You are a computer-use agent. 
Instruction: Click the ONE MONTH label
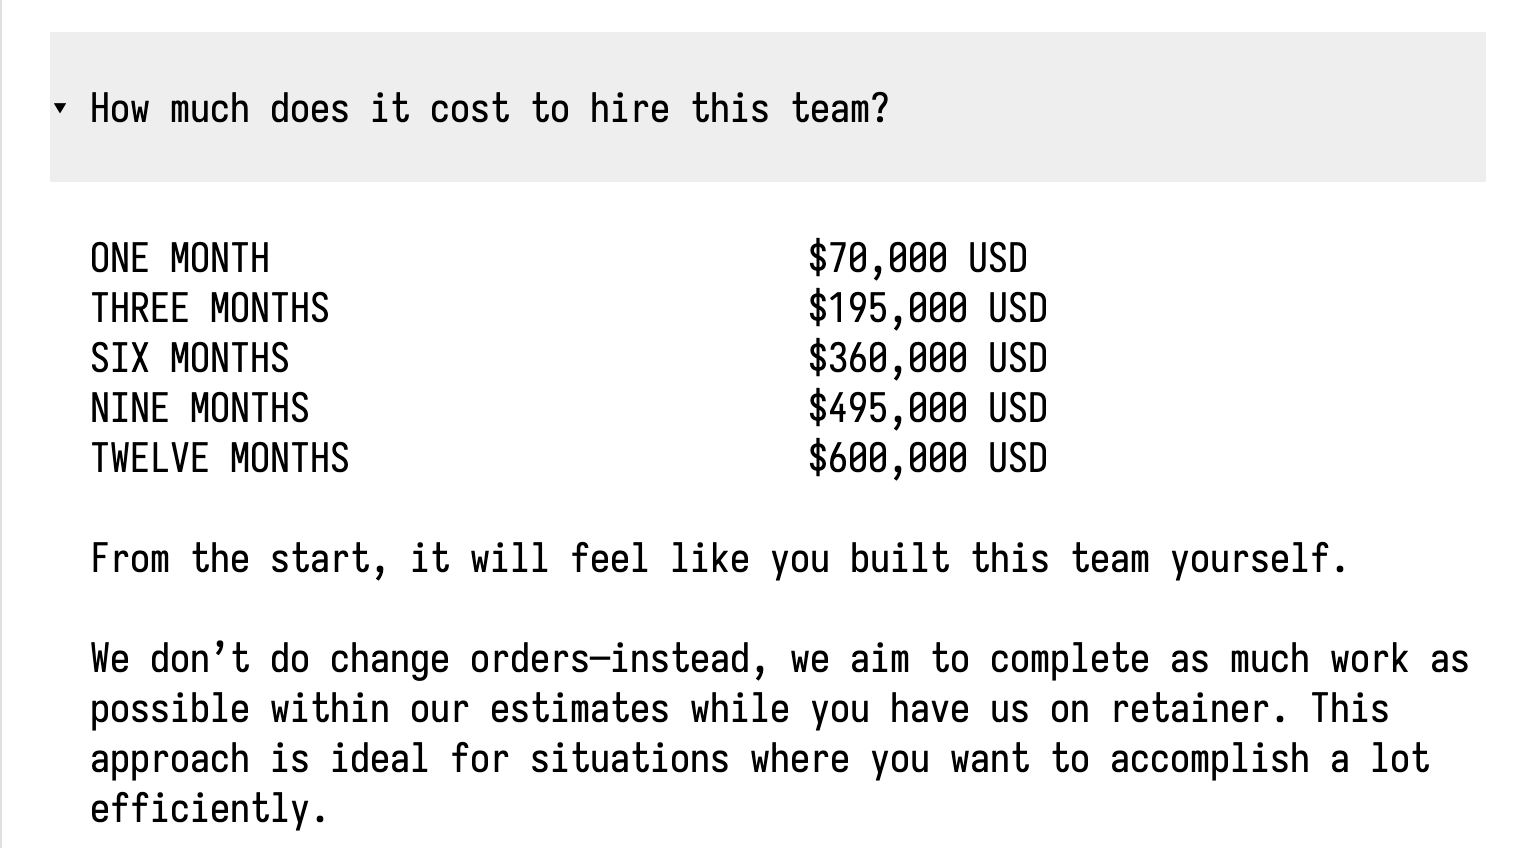180,258
